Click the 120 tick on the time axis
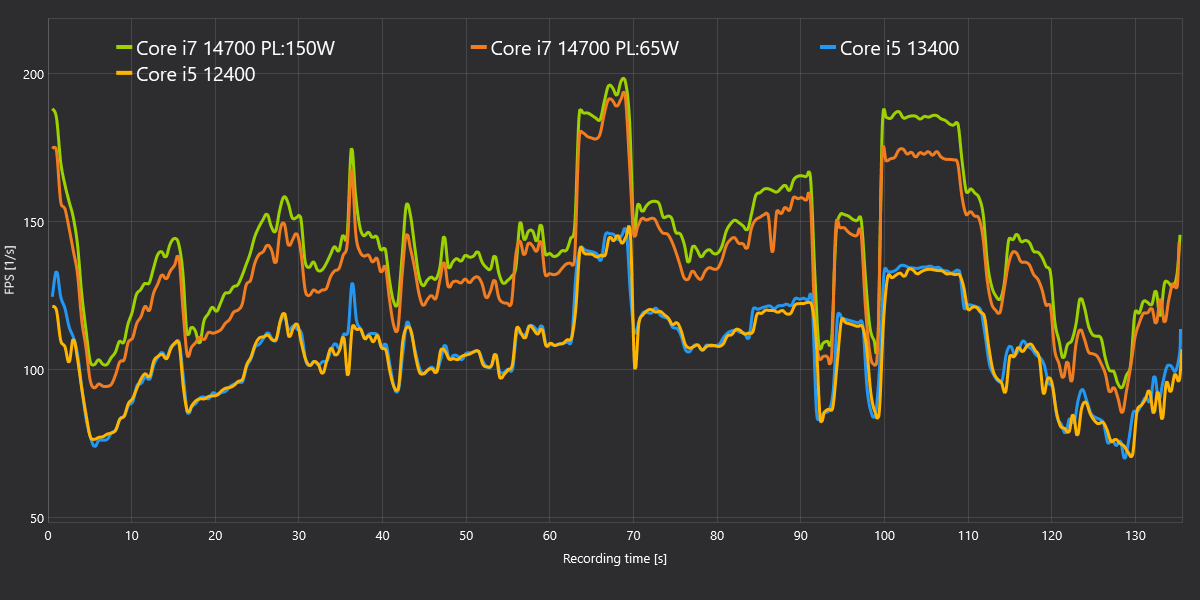Screen dimensions: 1200x600 click(x=1050, y=536)
